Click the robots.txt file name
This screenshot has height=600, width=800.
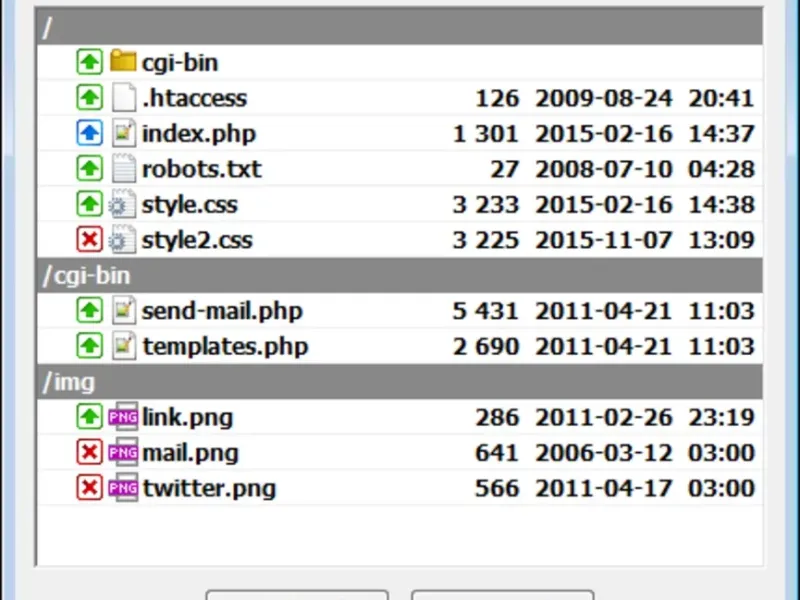[x=202, y=169]
